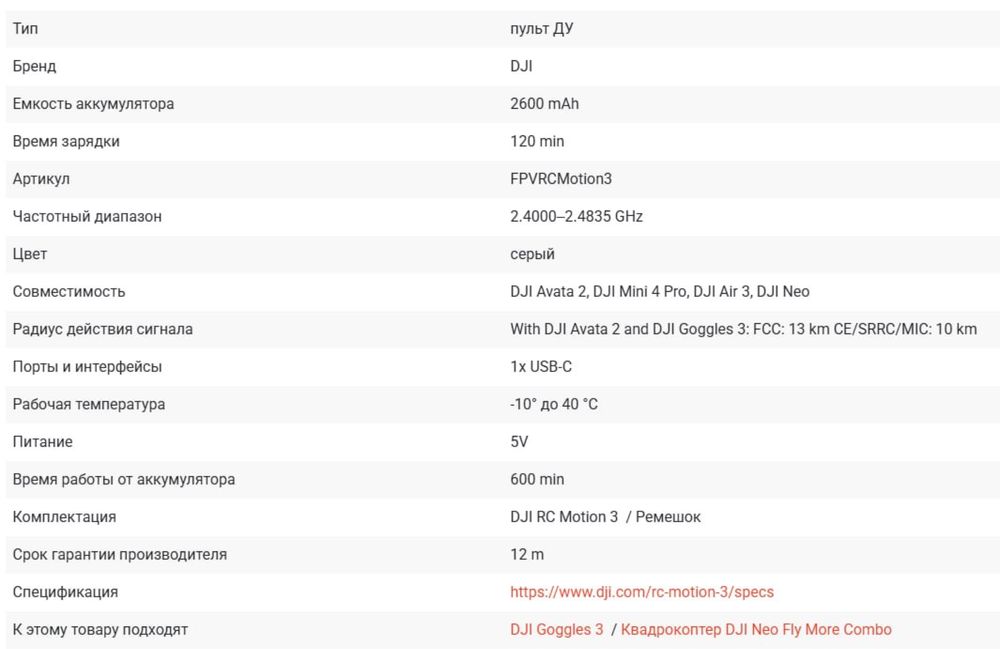This screenshot has height=649, width=1000.
Task: Click the brand value DJI
Action: [521, 66]
